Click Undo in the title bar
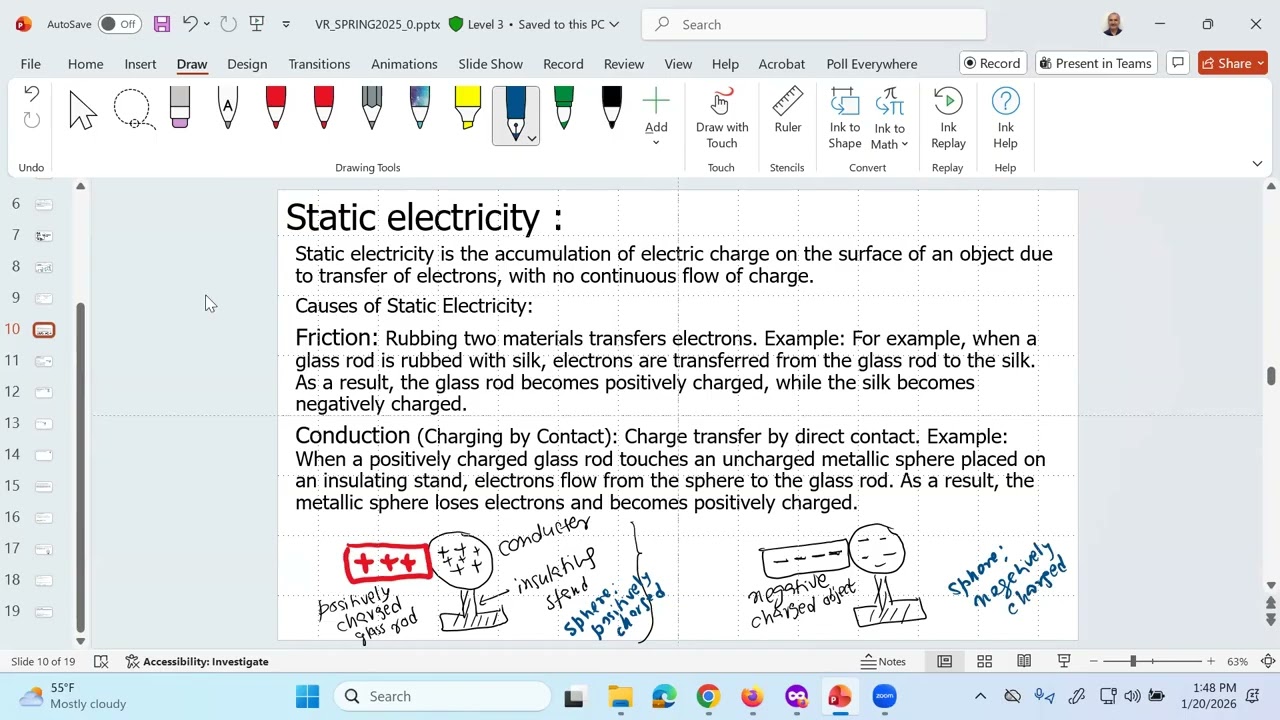Screen dimensions: 1280x720 (189, 24)
